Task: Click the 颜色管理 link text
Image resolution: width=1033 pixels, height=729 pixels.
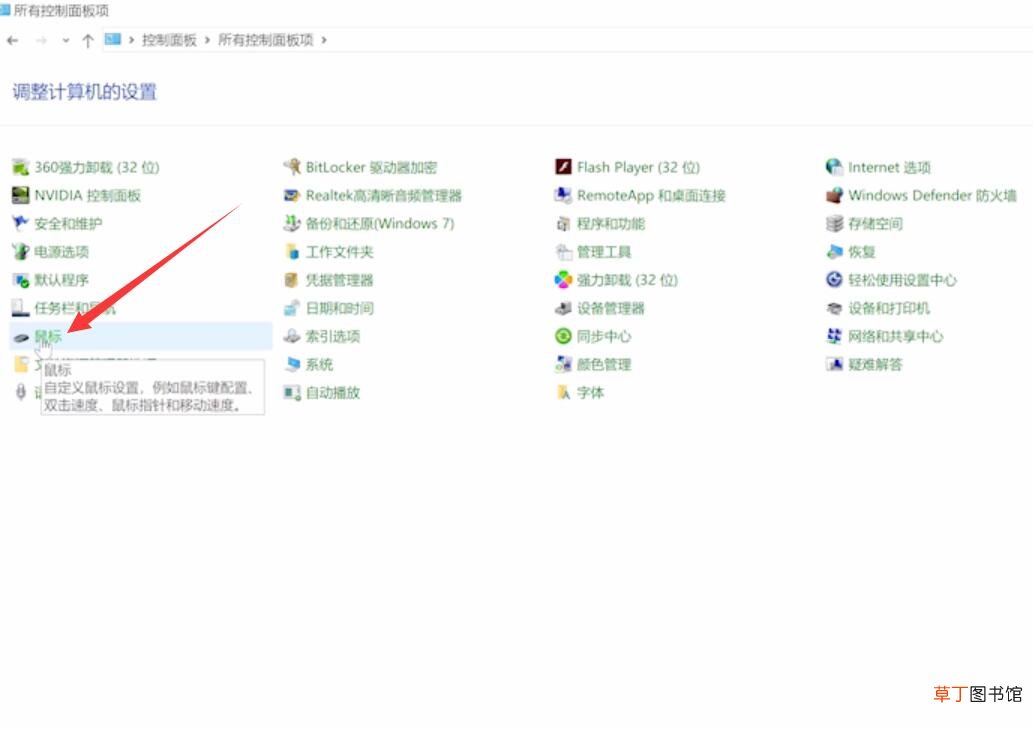Action: (x=604, y=365)
